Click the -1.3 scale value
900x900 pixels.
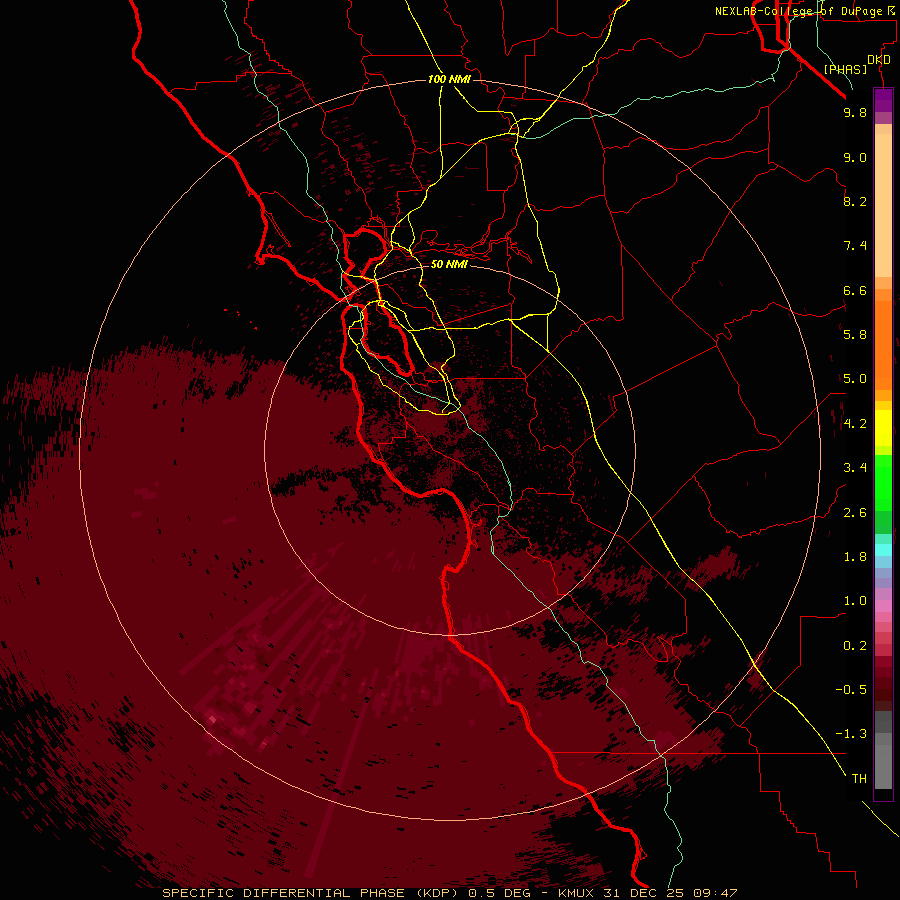(851, 734)
